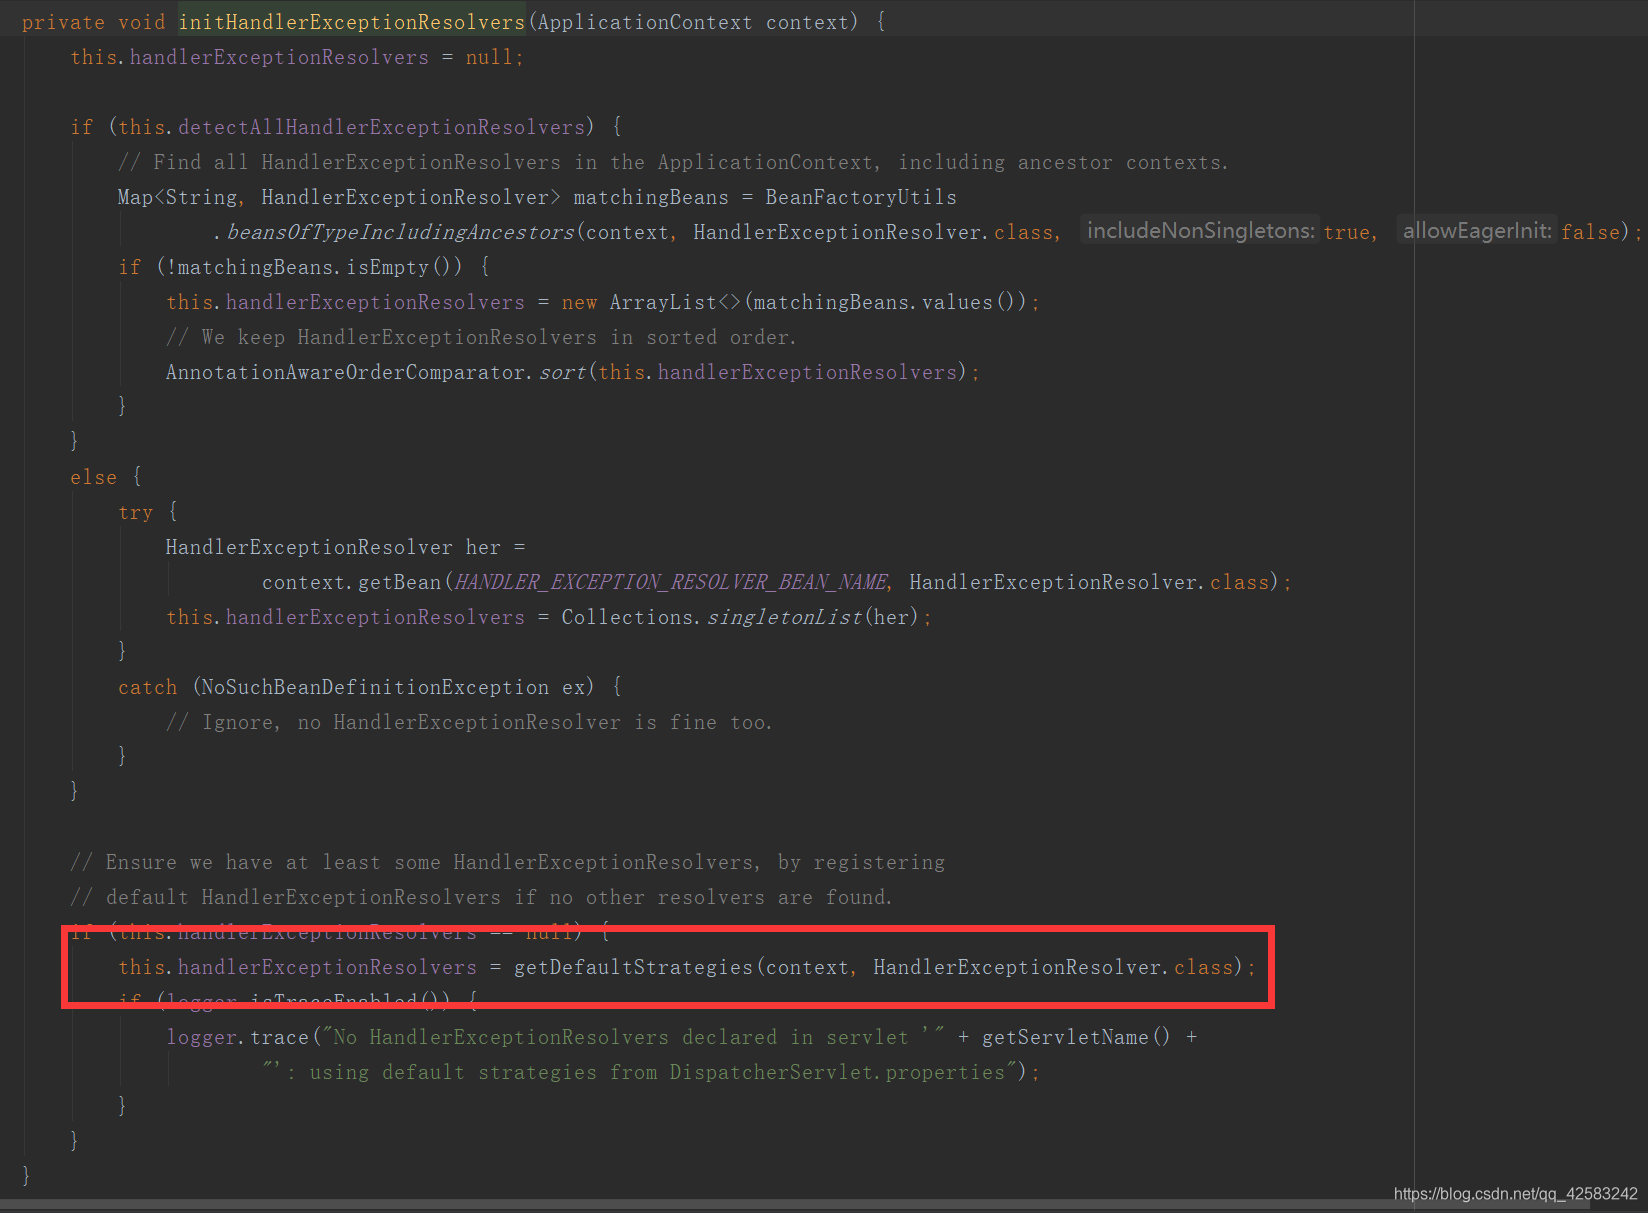Viewport: 1648px width, 1213px height.
Task: Click 'new ArrayList<>' expression
Action: coord(651,302)
